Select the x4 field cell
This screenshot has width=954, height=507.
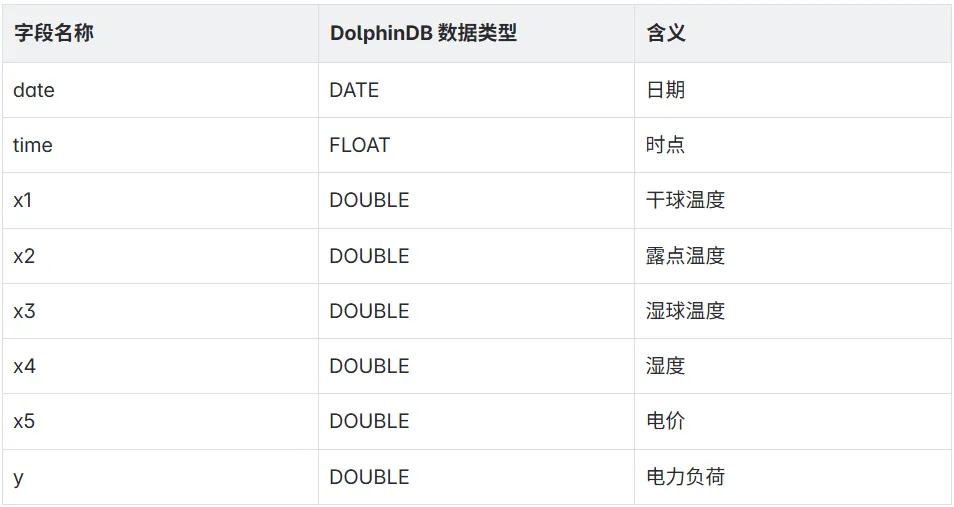click(160, 366)
